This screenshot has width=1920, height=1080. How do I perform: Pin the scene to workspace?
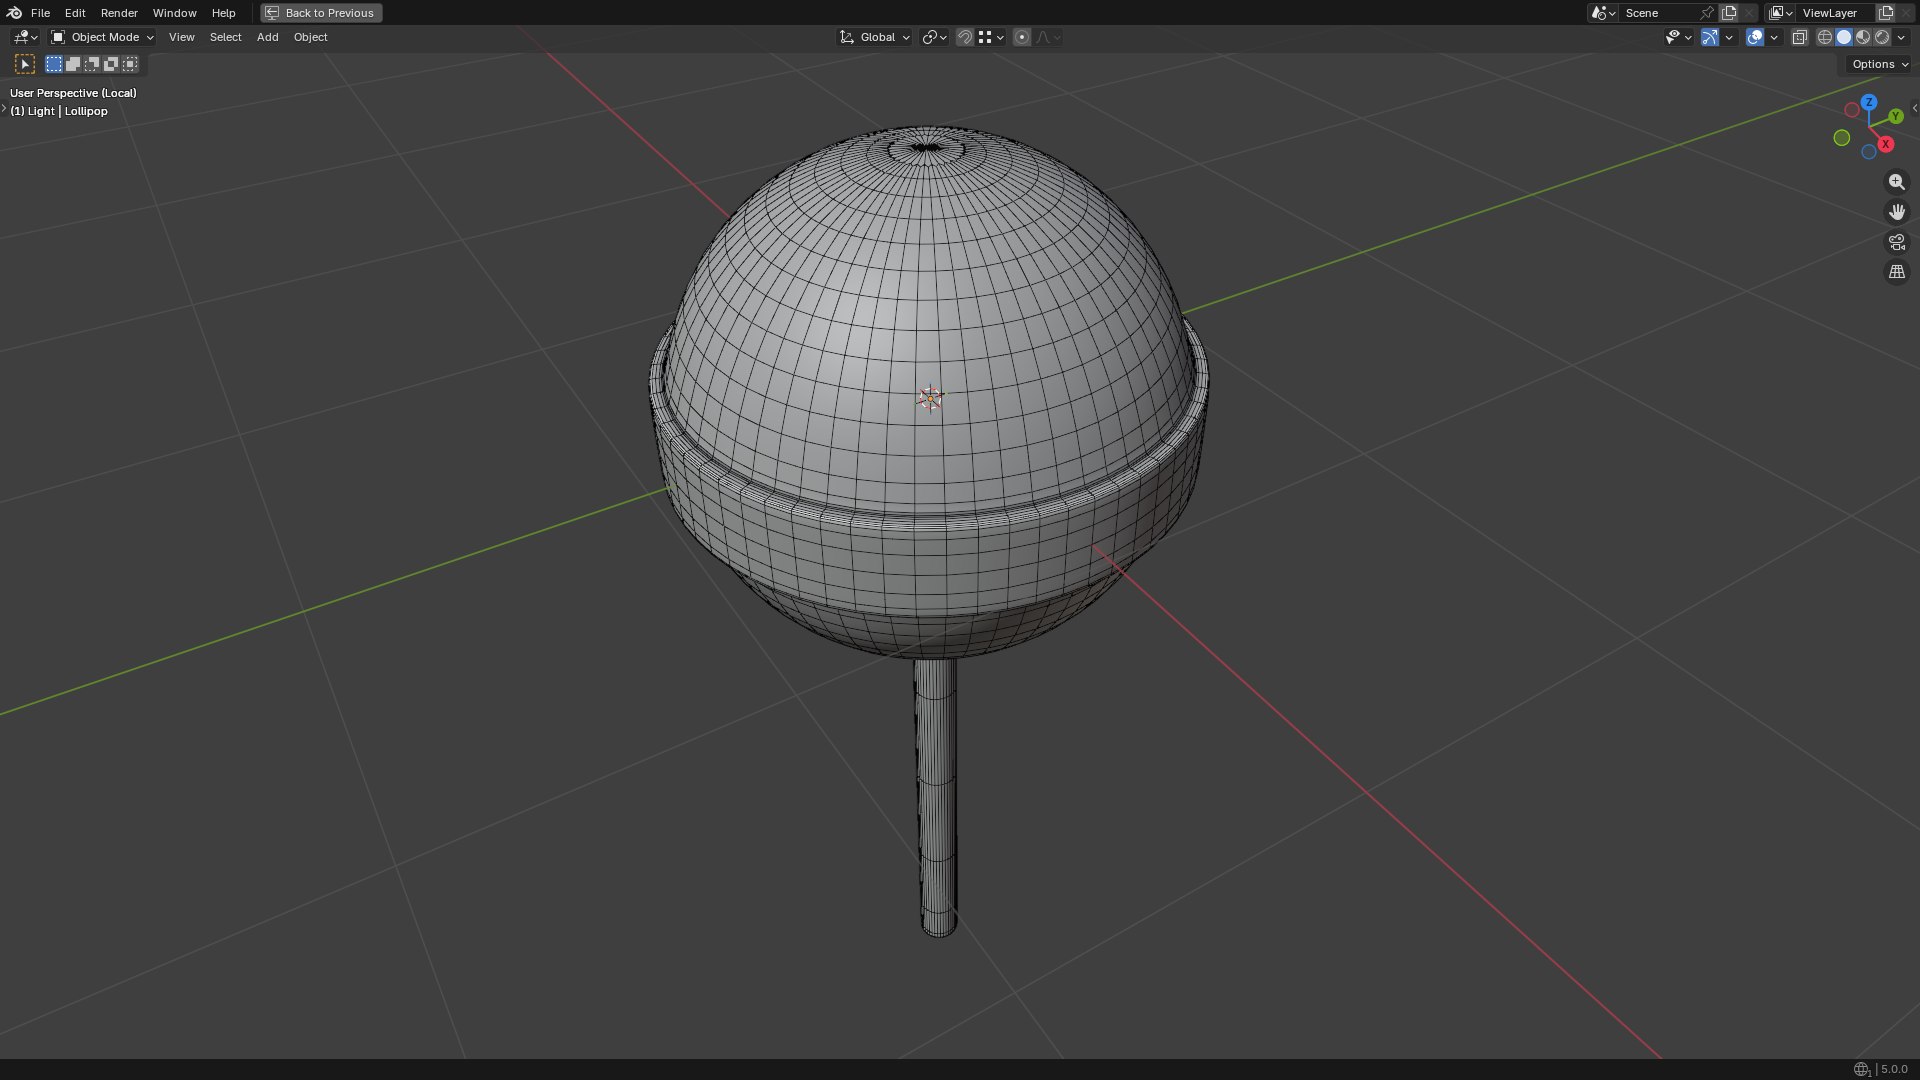pos(1707,13)
